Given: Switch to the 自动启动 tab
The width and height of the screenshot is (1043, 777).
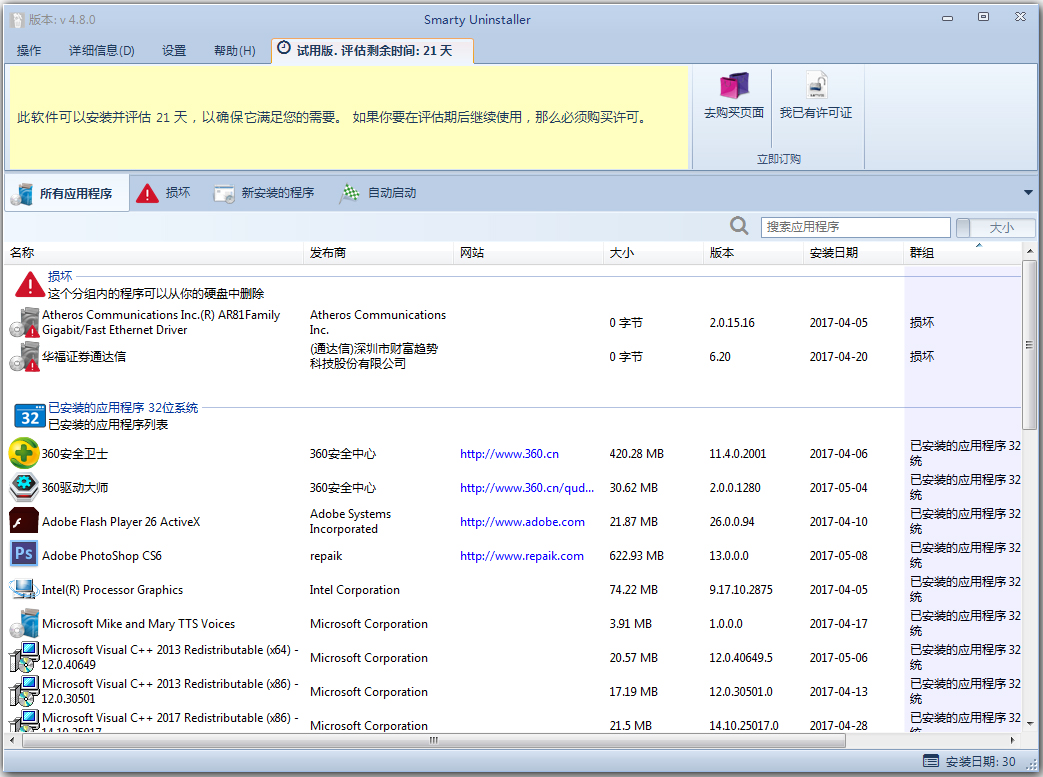Looking at the screenshot, I should (378, 193).
